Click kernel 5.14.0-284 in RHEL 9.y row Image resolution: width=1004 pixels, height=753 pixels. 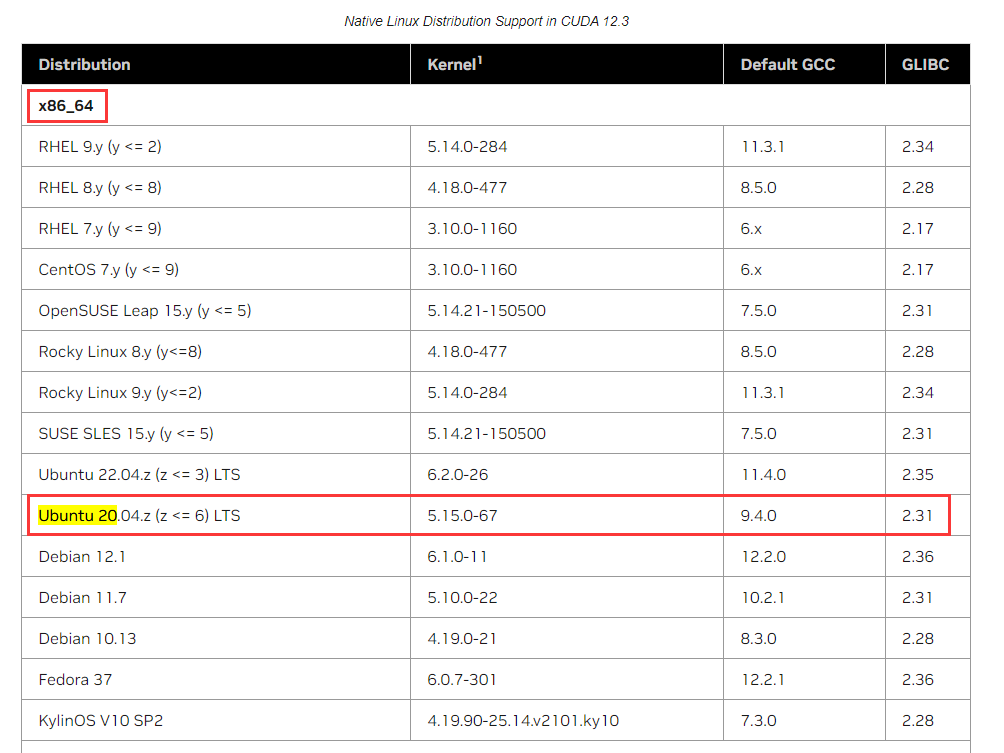tap(467, 147)
